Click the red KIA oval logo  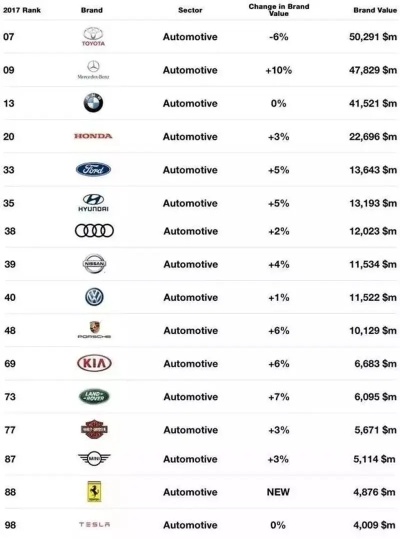click(x=94, y=363)
